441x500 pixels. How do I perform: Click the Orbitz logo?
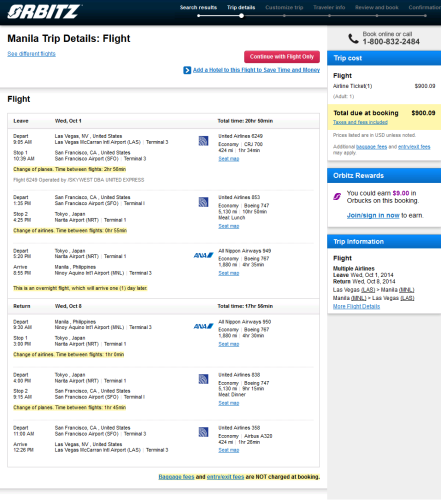tap(44, 11)
